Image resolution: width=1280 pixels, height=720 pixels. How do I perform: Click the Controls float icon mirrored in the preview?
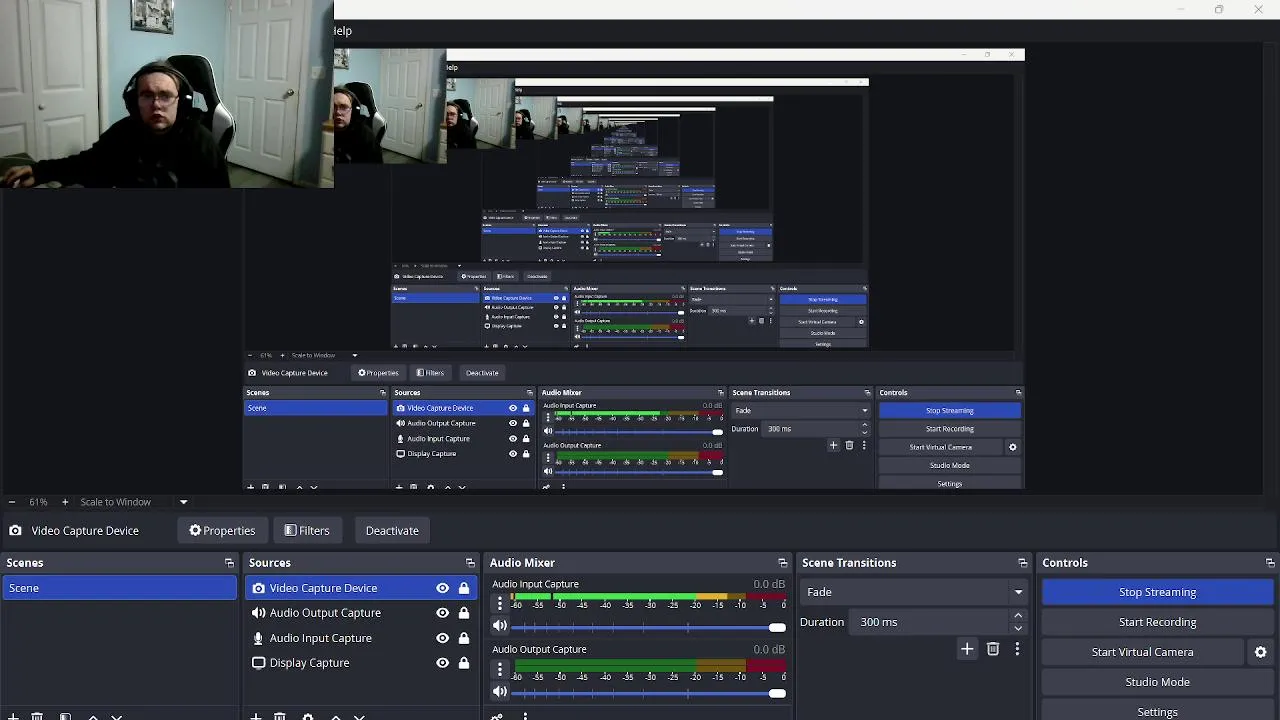pos(1018,393)
